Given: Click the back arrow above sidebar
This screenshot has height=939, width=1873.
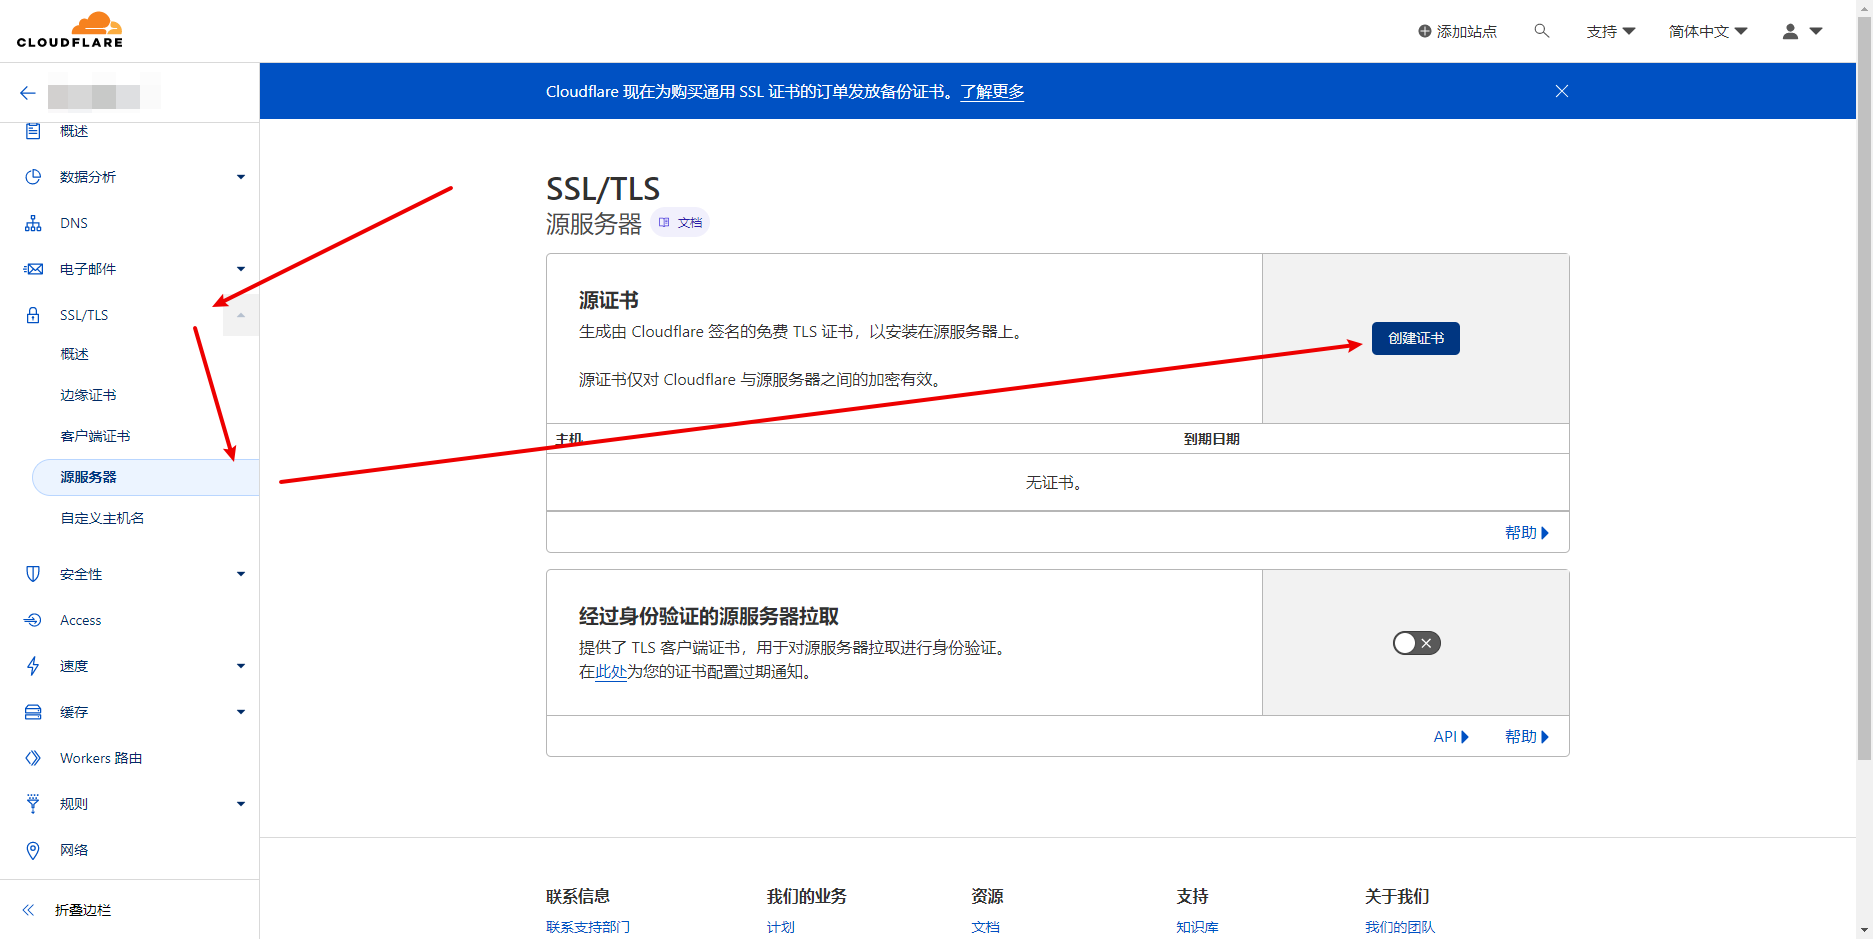Looking at the screenshot, I should 28,93.
